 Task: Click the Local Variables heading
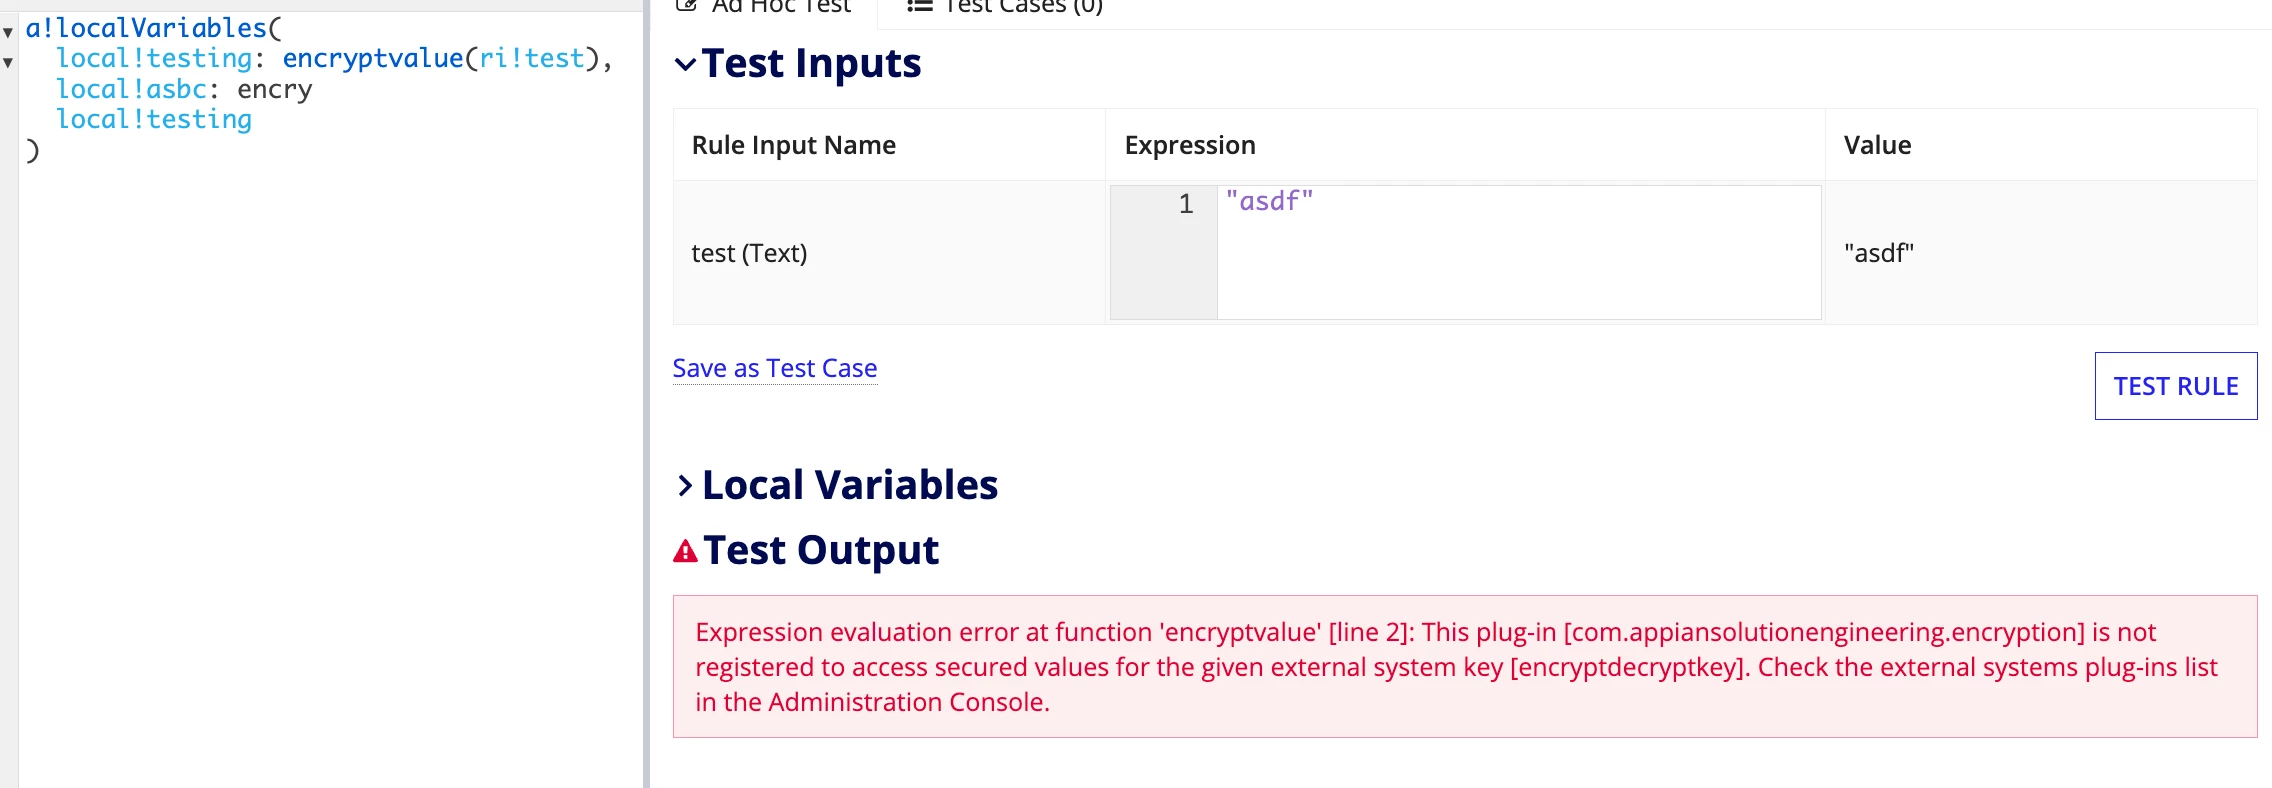(x=850, y=485)
